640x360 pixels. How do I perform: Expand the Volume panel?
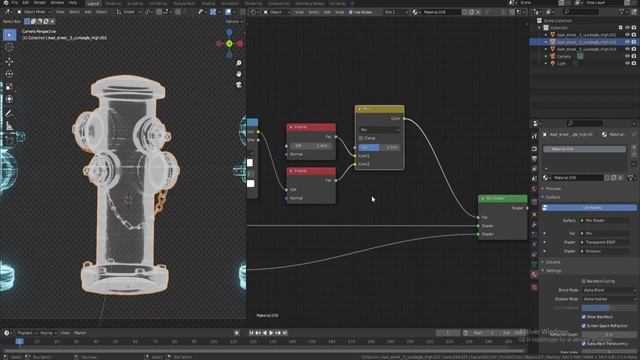tap(553, 262)
